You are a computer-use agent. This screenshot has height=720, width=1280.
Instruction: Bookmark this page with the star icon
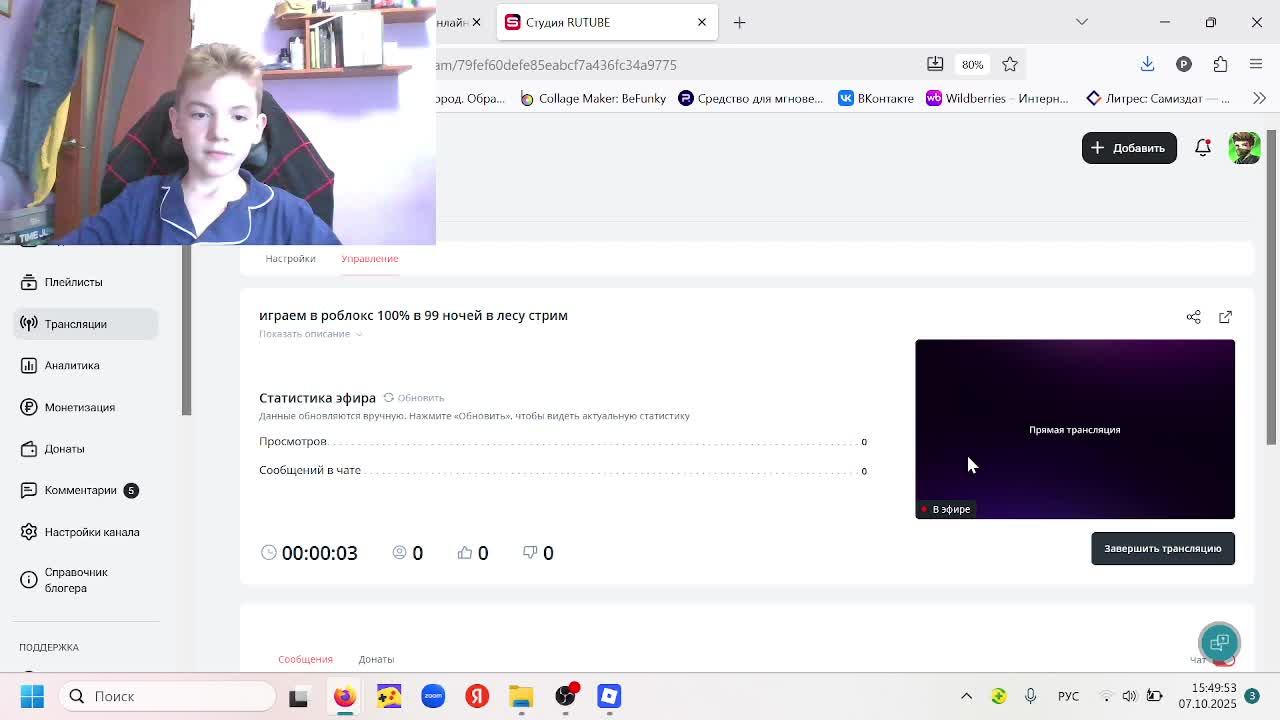pos(1010,65)
